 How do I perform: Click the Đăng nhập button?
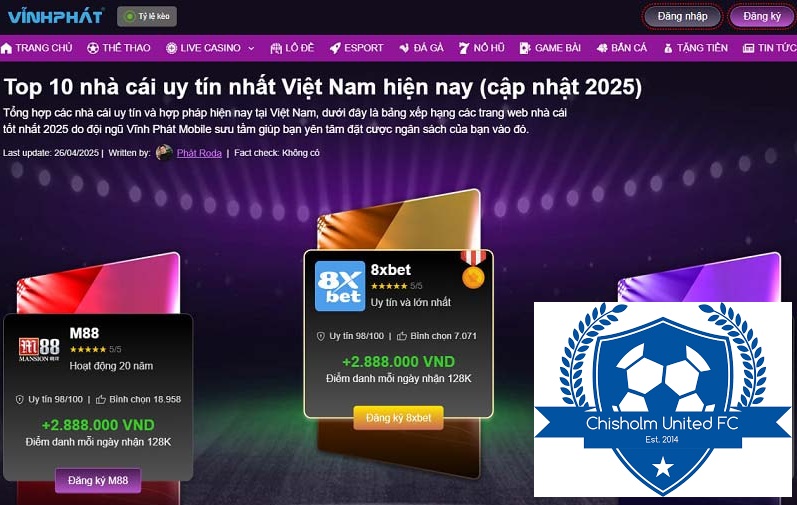tap(682, 16)
